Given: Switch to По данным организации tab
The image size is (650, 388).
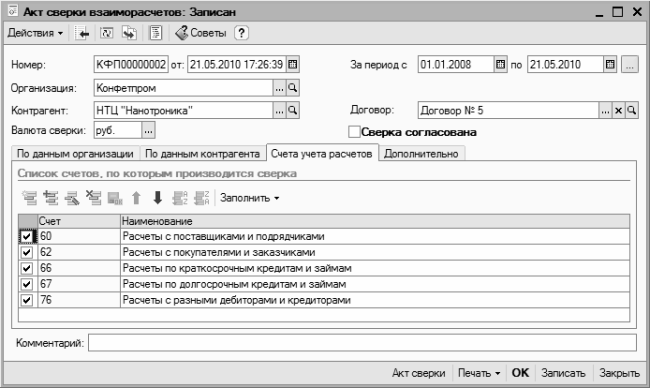Looking at the screenshot, I should [x=75, y=154].
